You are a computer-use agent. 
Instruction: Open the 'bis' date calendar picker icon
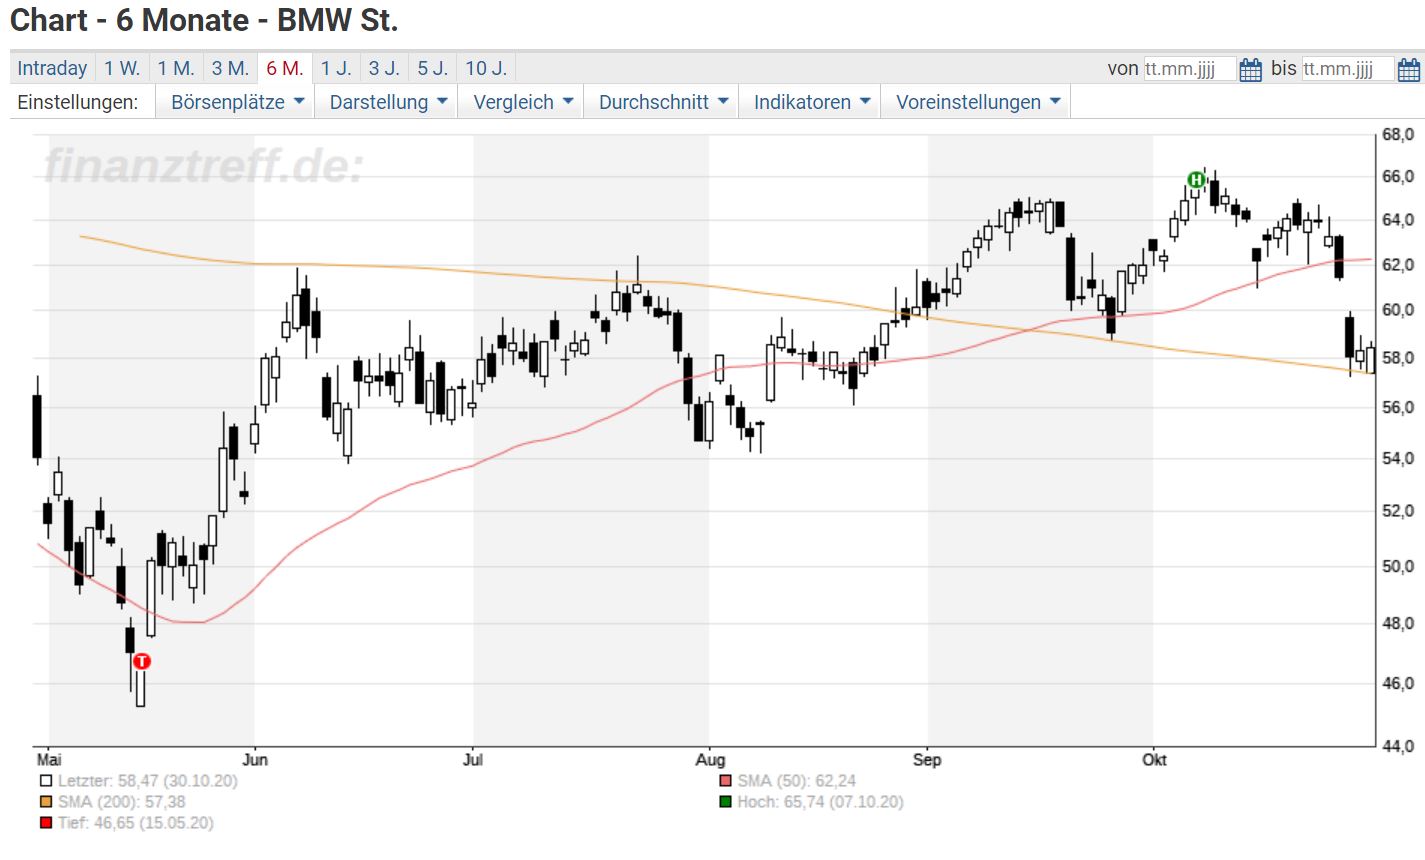coord(1408,69)
